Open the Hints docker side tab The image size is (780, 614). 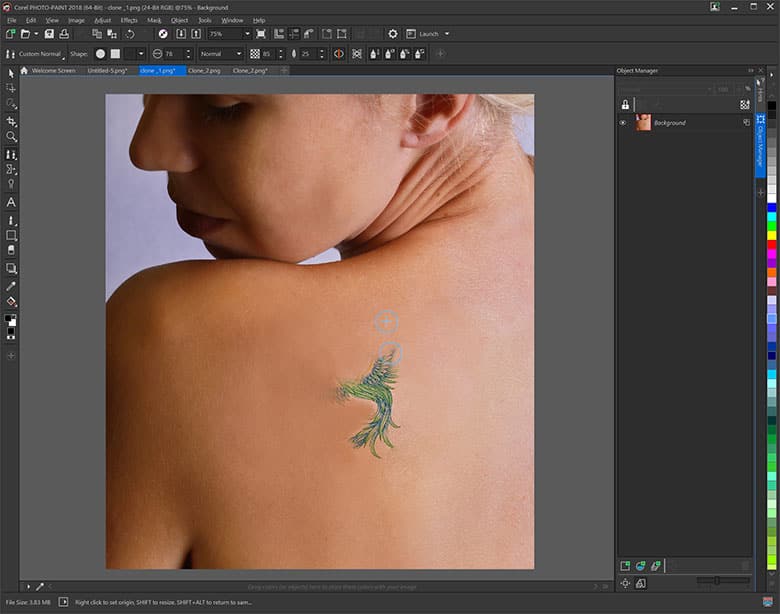[x=760, y=92]
